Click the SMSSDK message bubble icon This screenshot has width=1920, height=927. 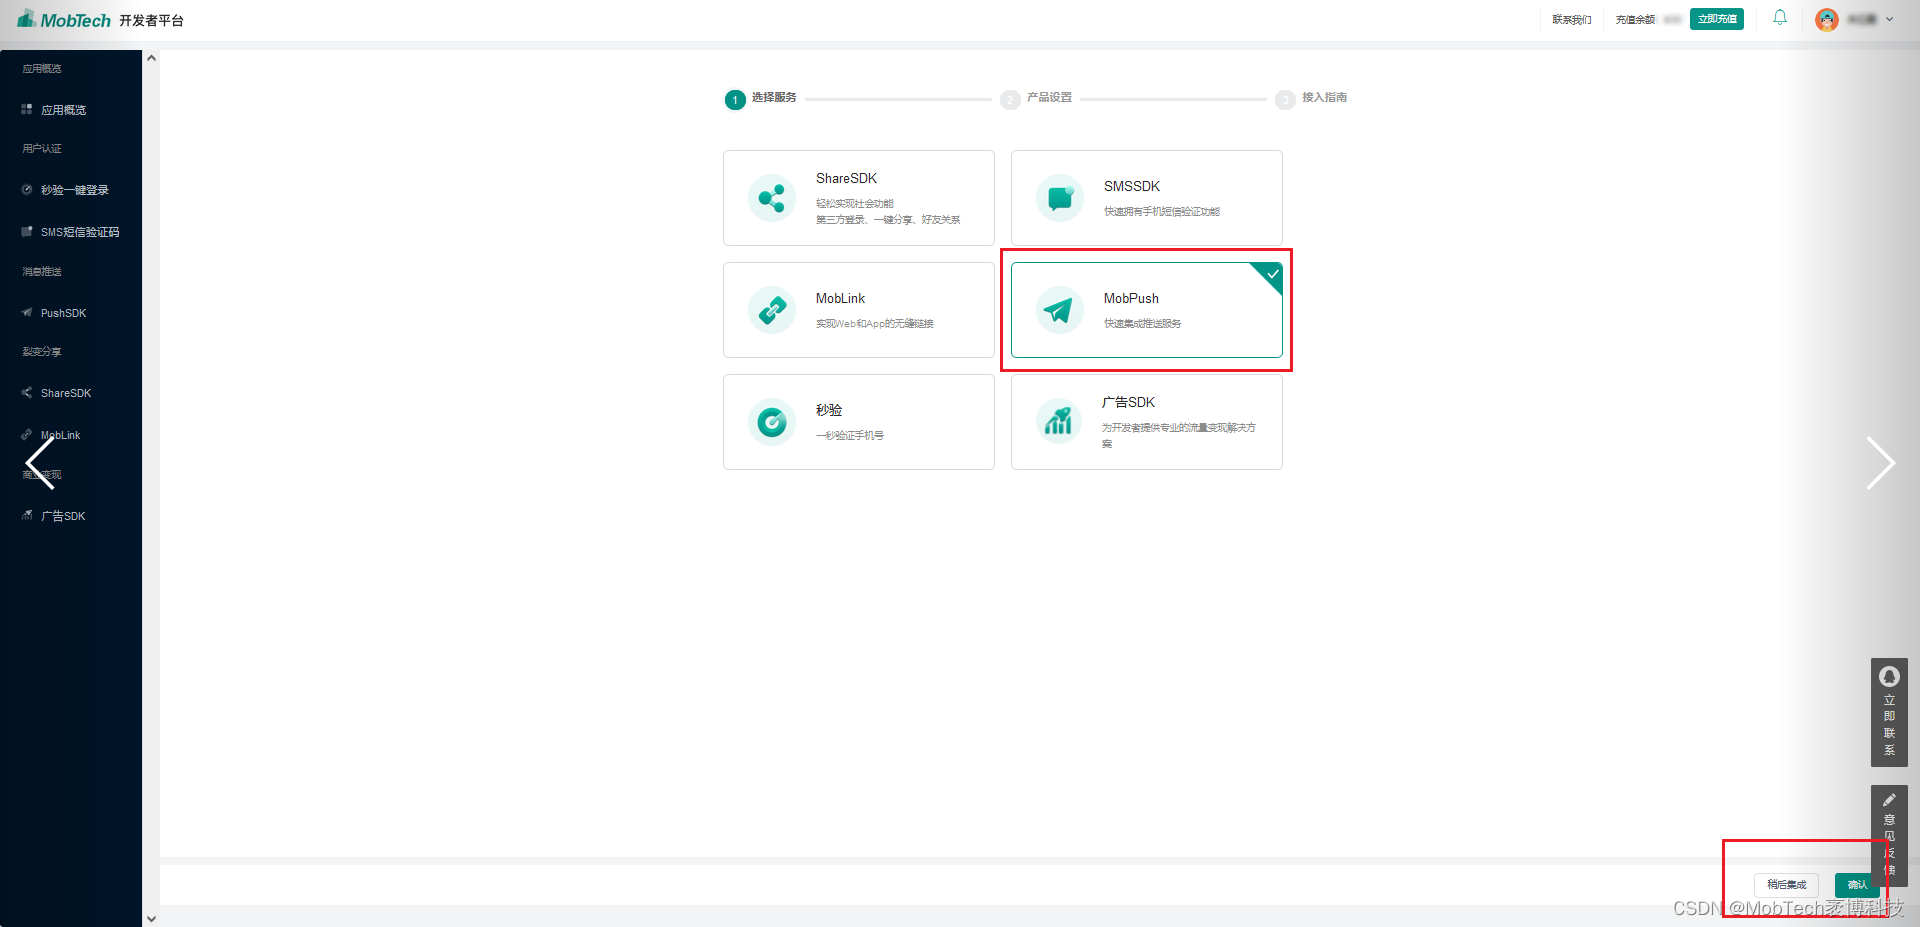(1060, 198)
